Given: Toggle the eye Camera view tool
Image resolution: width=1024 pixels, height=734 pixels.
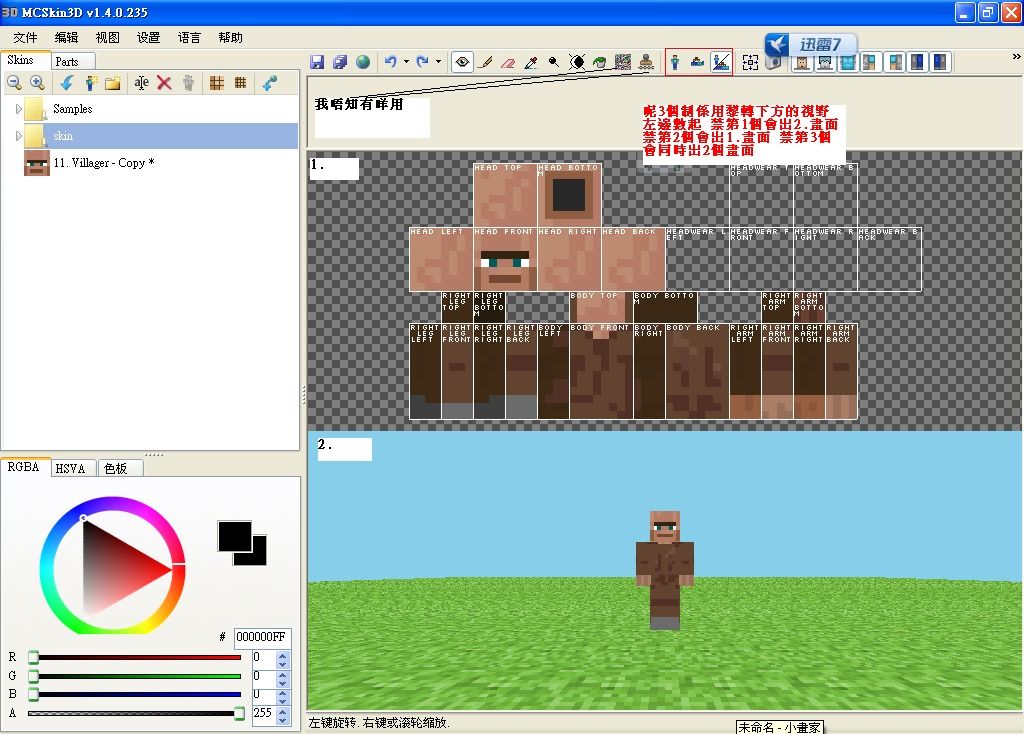Looking at the screenshot, I should 462,62.
